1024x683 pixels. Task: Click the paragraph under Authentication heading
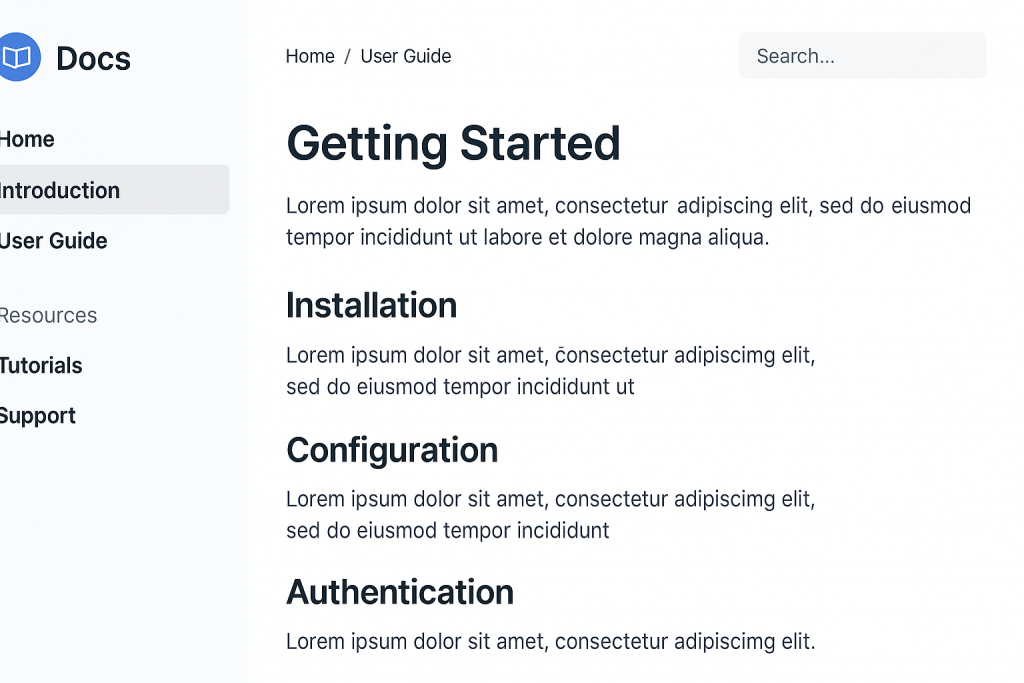[550, 641]
